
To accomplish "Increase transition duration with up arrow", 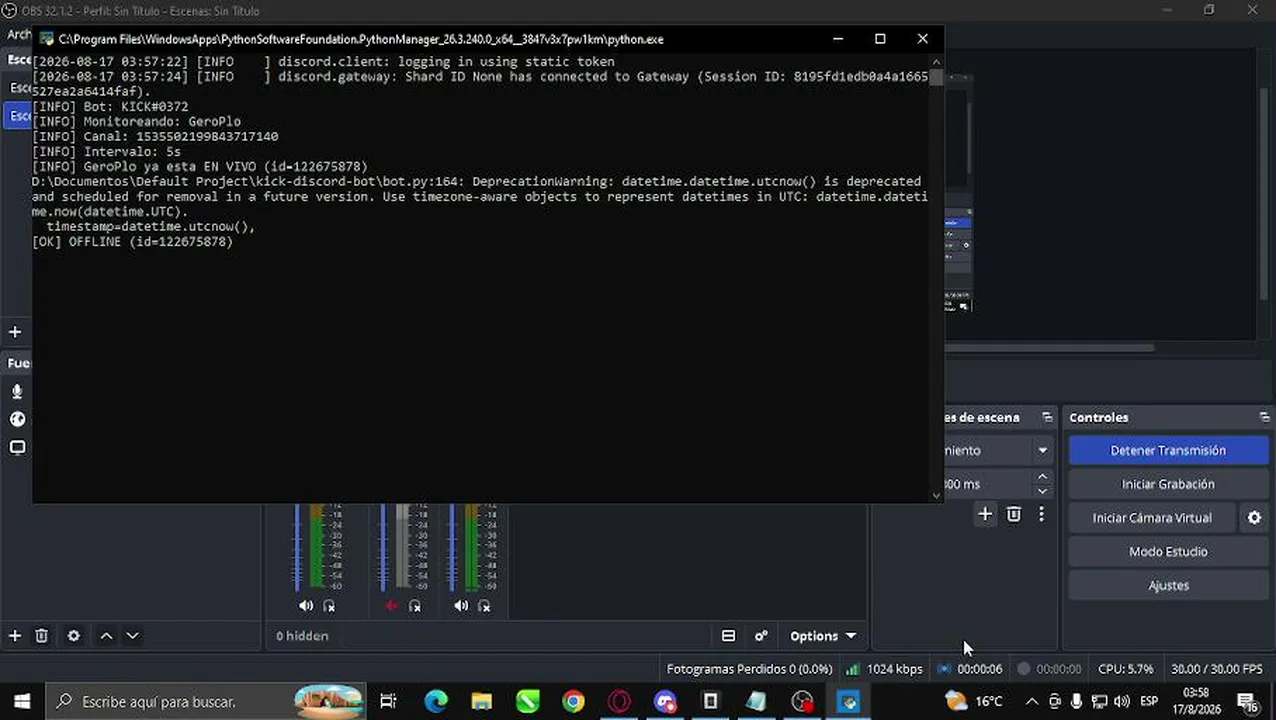I will click(1042, 477).
